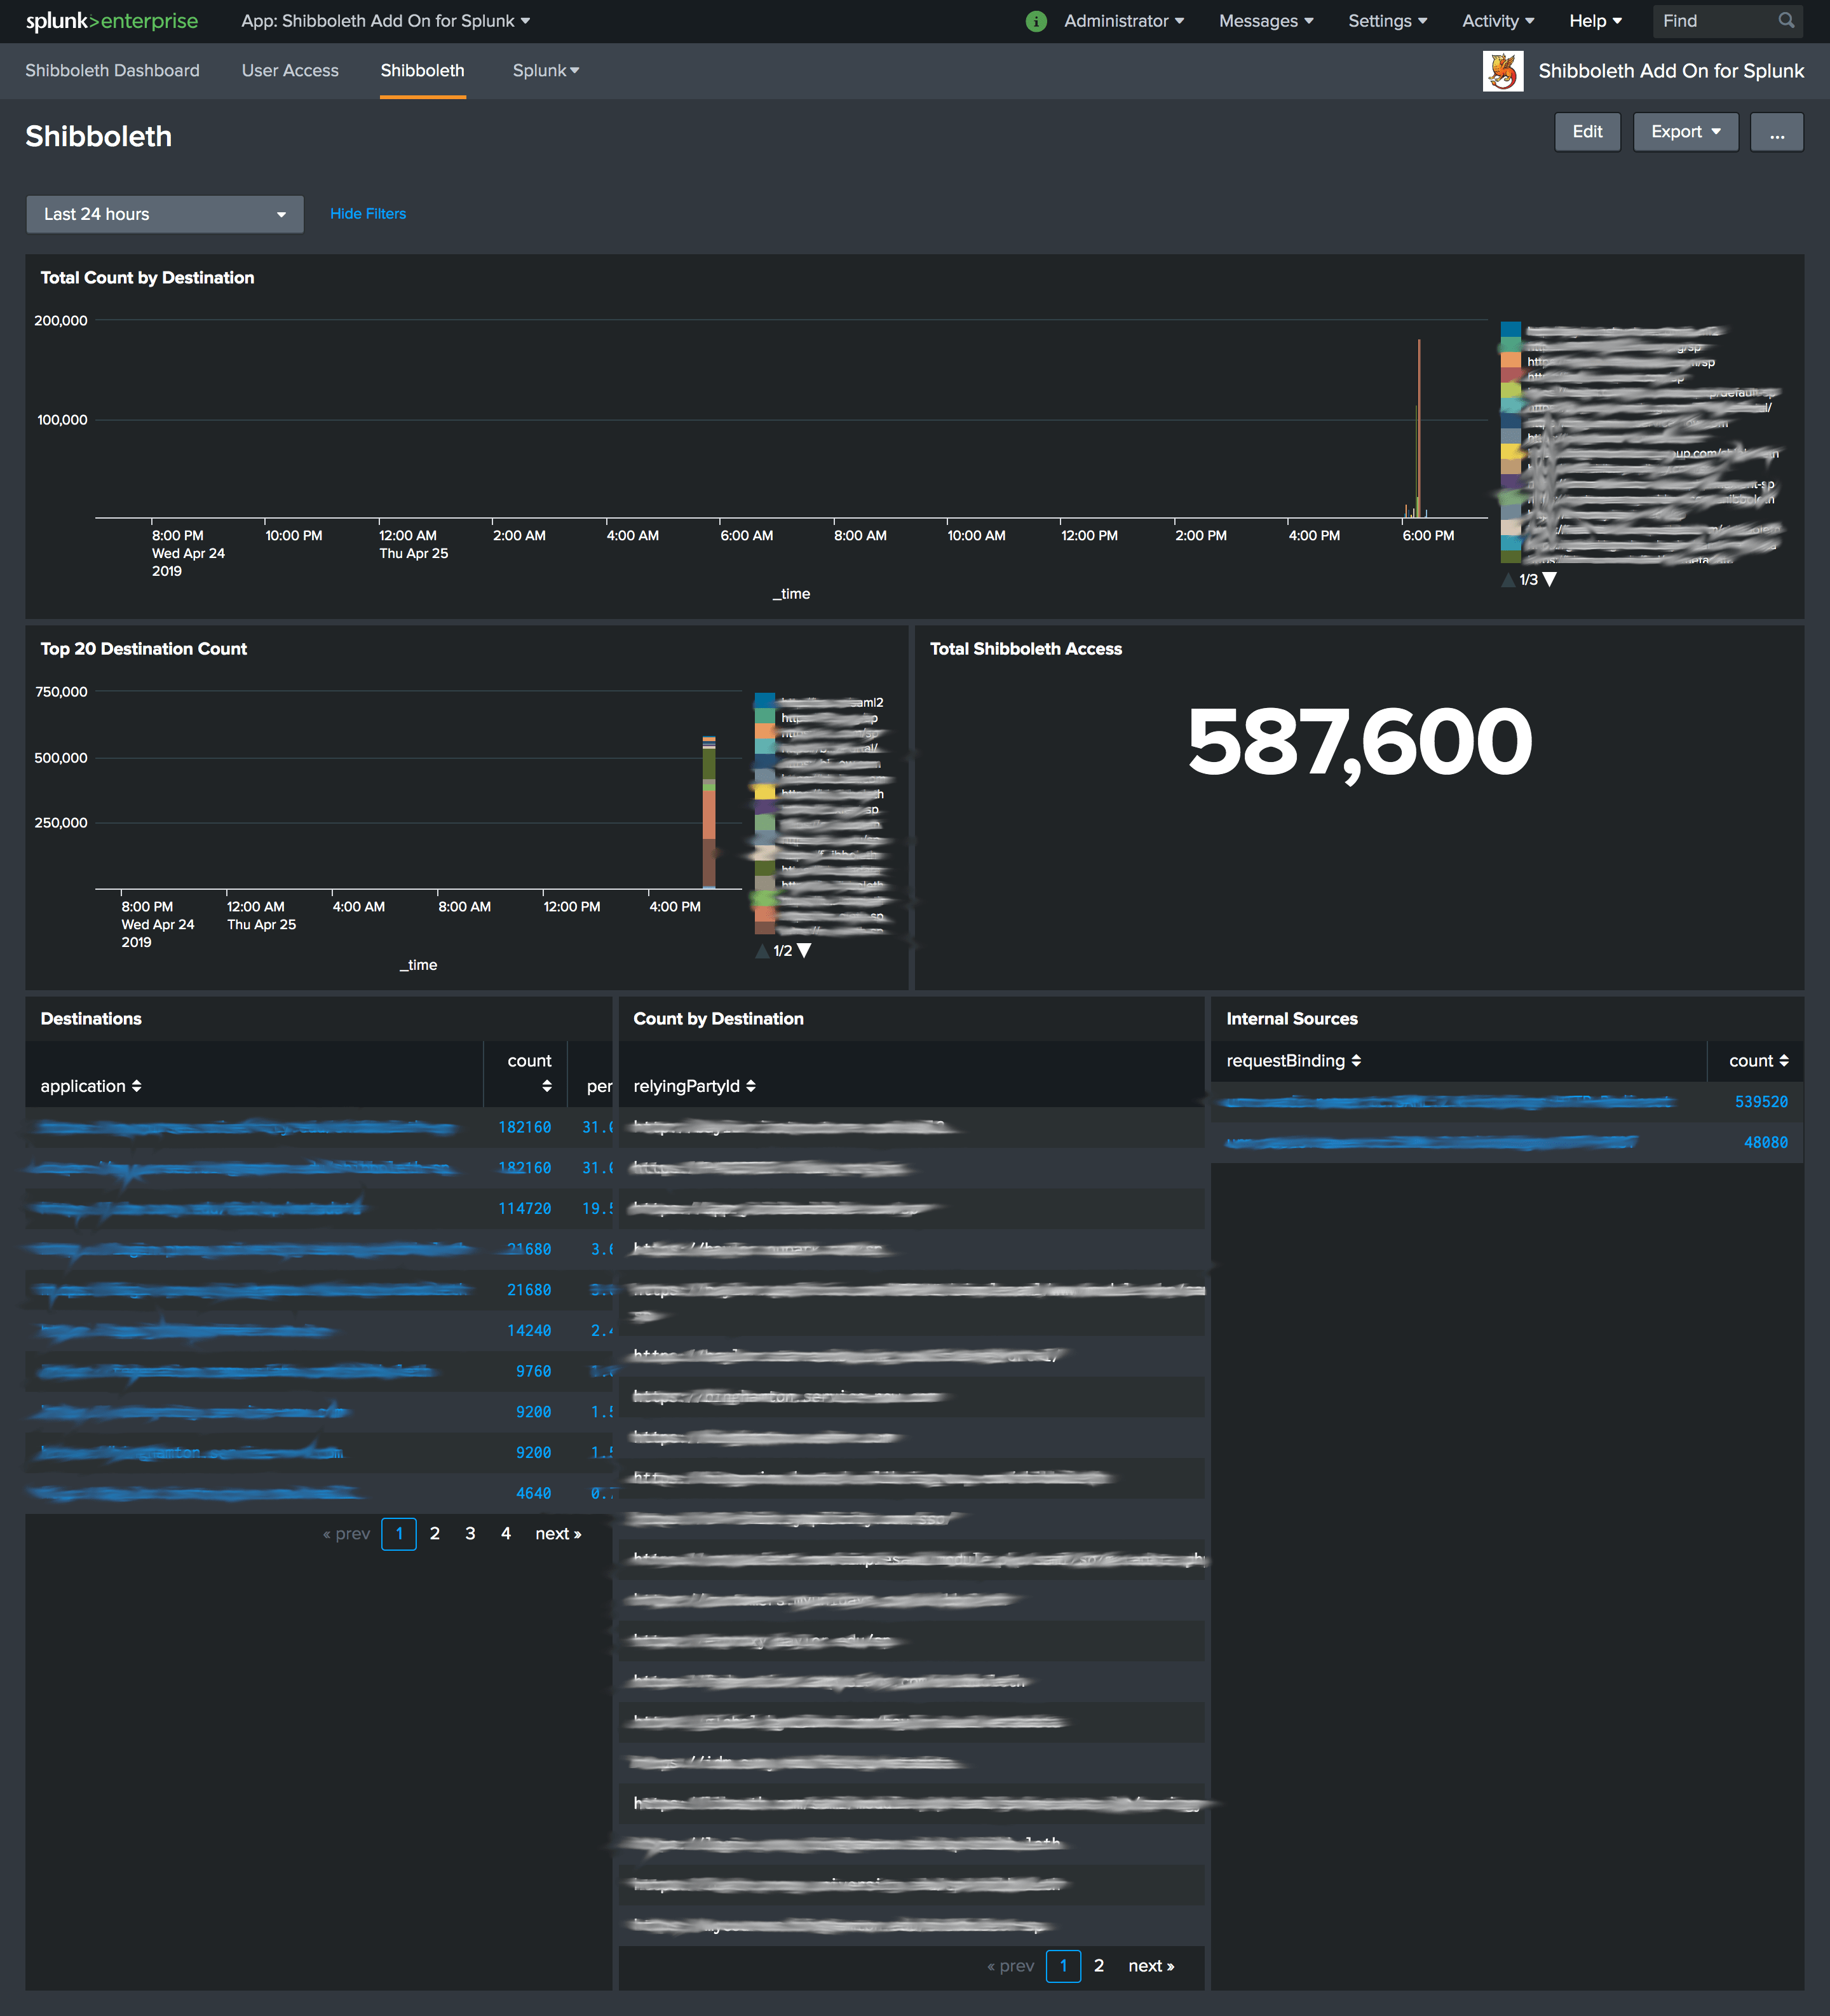Go to previous legend page in Total Count chart
The image size is (1830, 2016).
tap(1508, 579)
